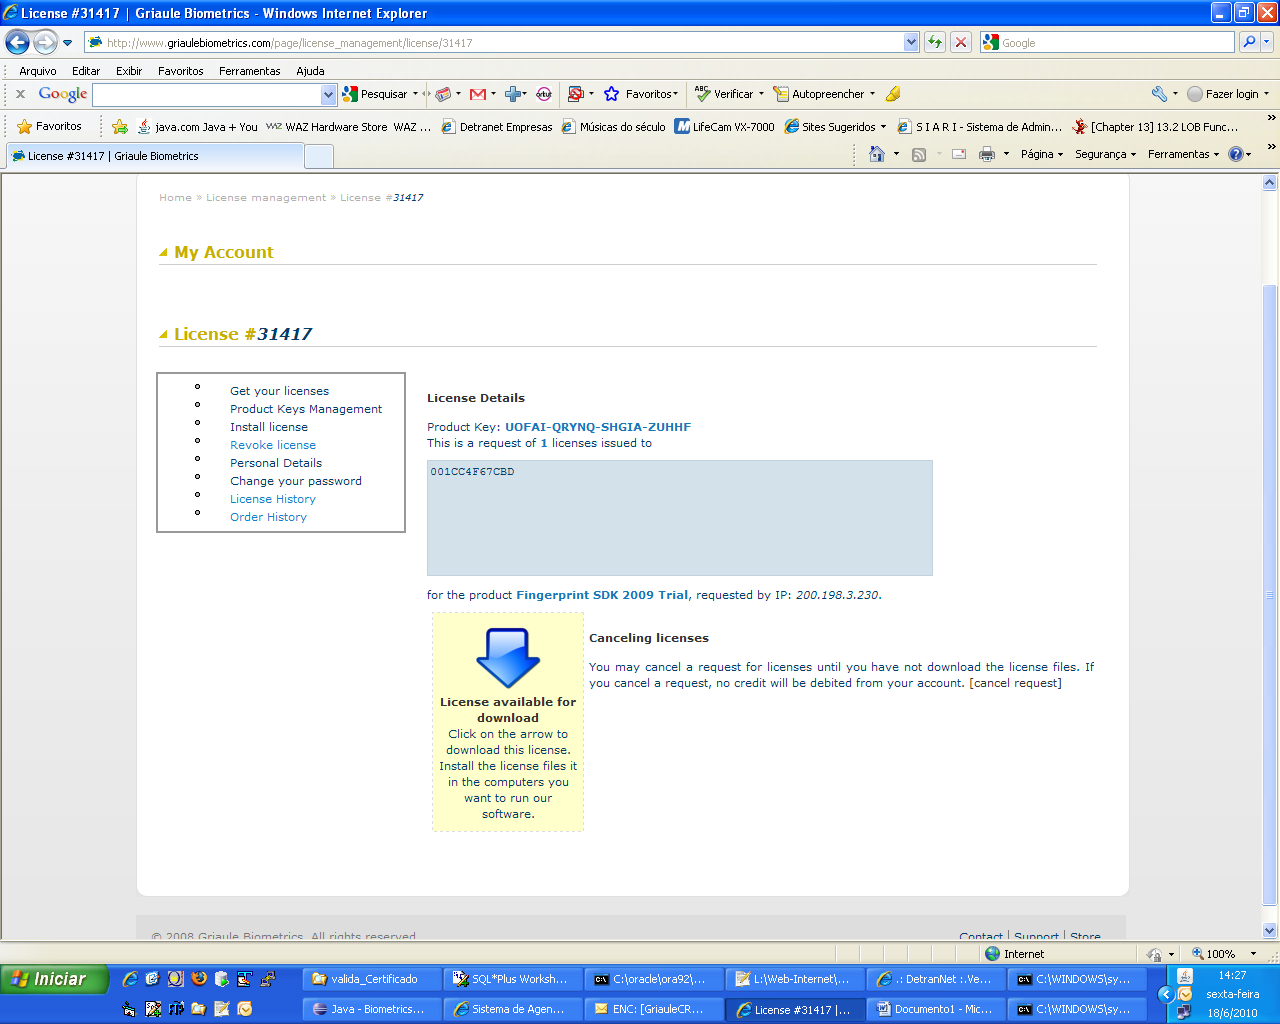Open the address bar URL dropdown
This screenshot has width=1280, height=1024.
[x=911, y=42]
